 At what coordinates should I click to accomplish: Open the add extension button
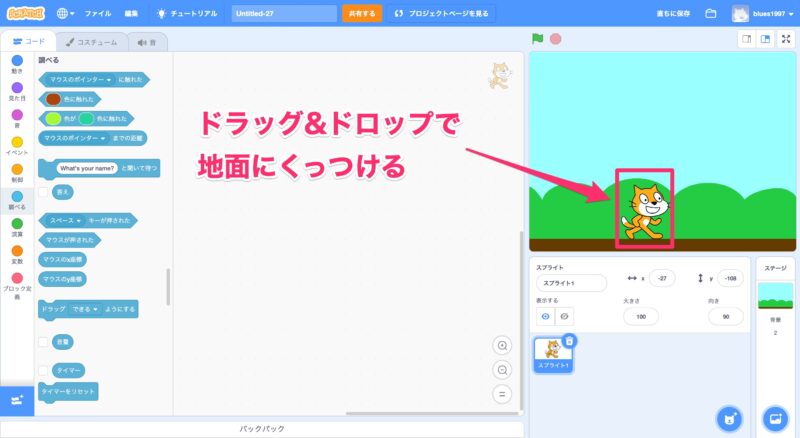(17, 400)
